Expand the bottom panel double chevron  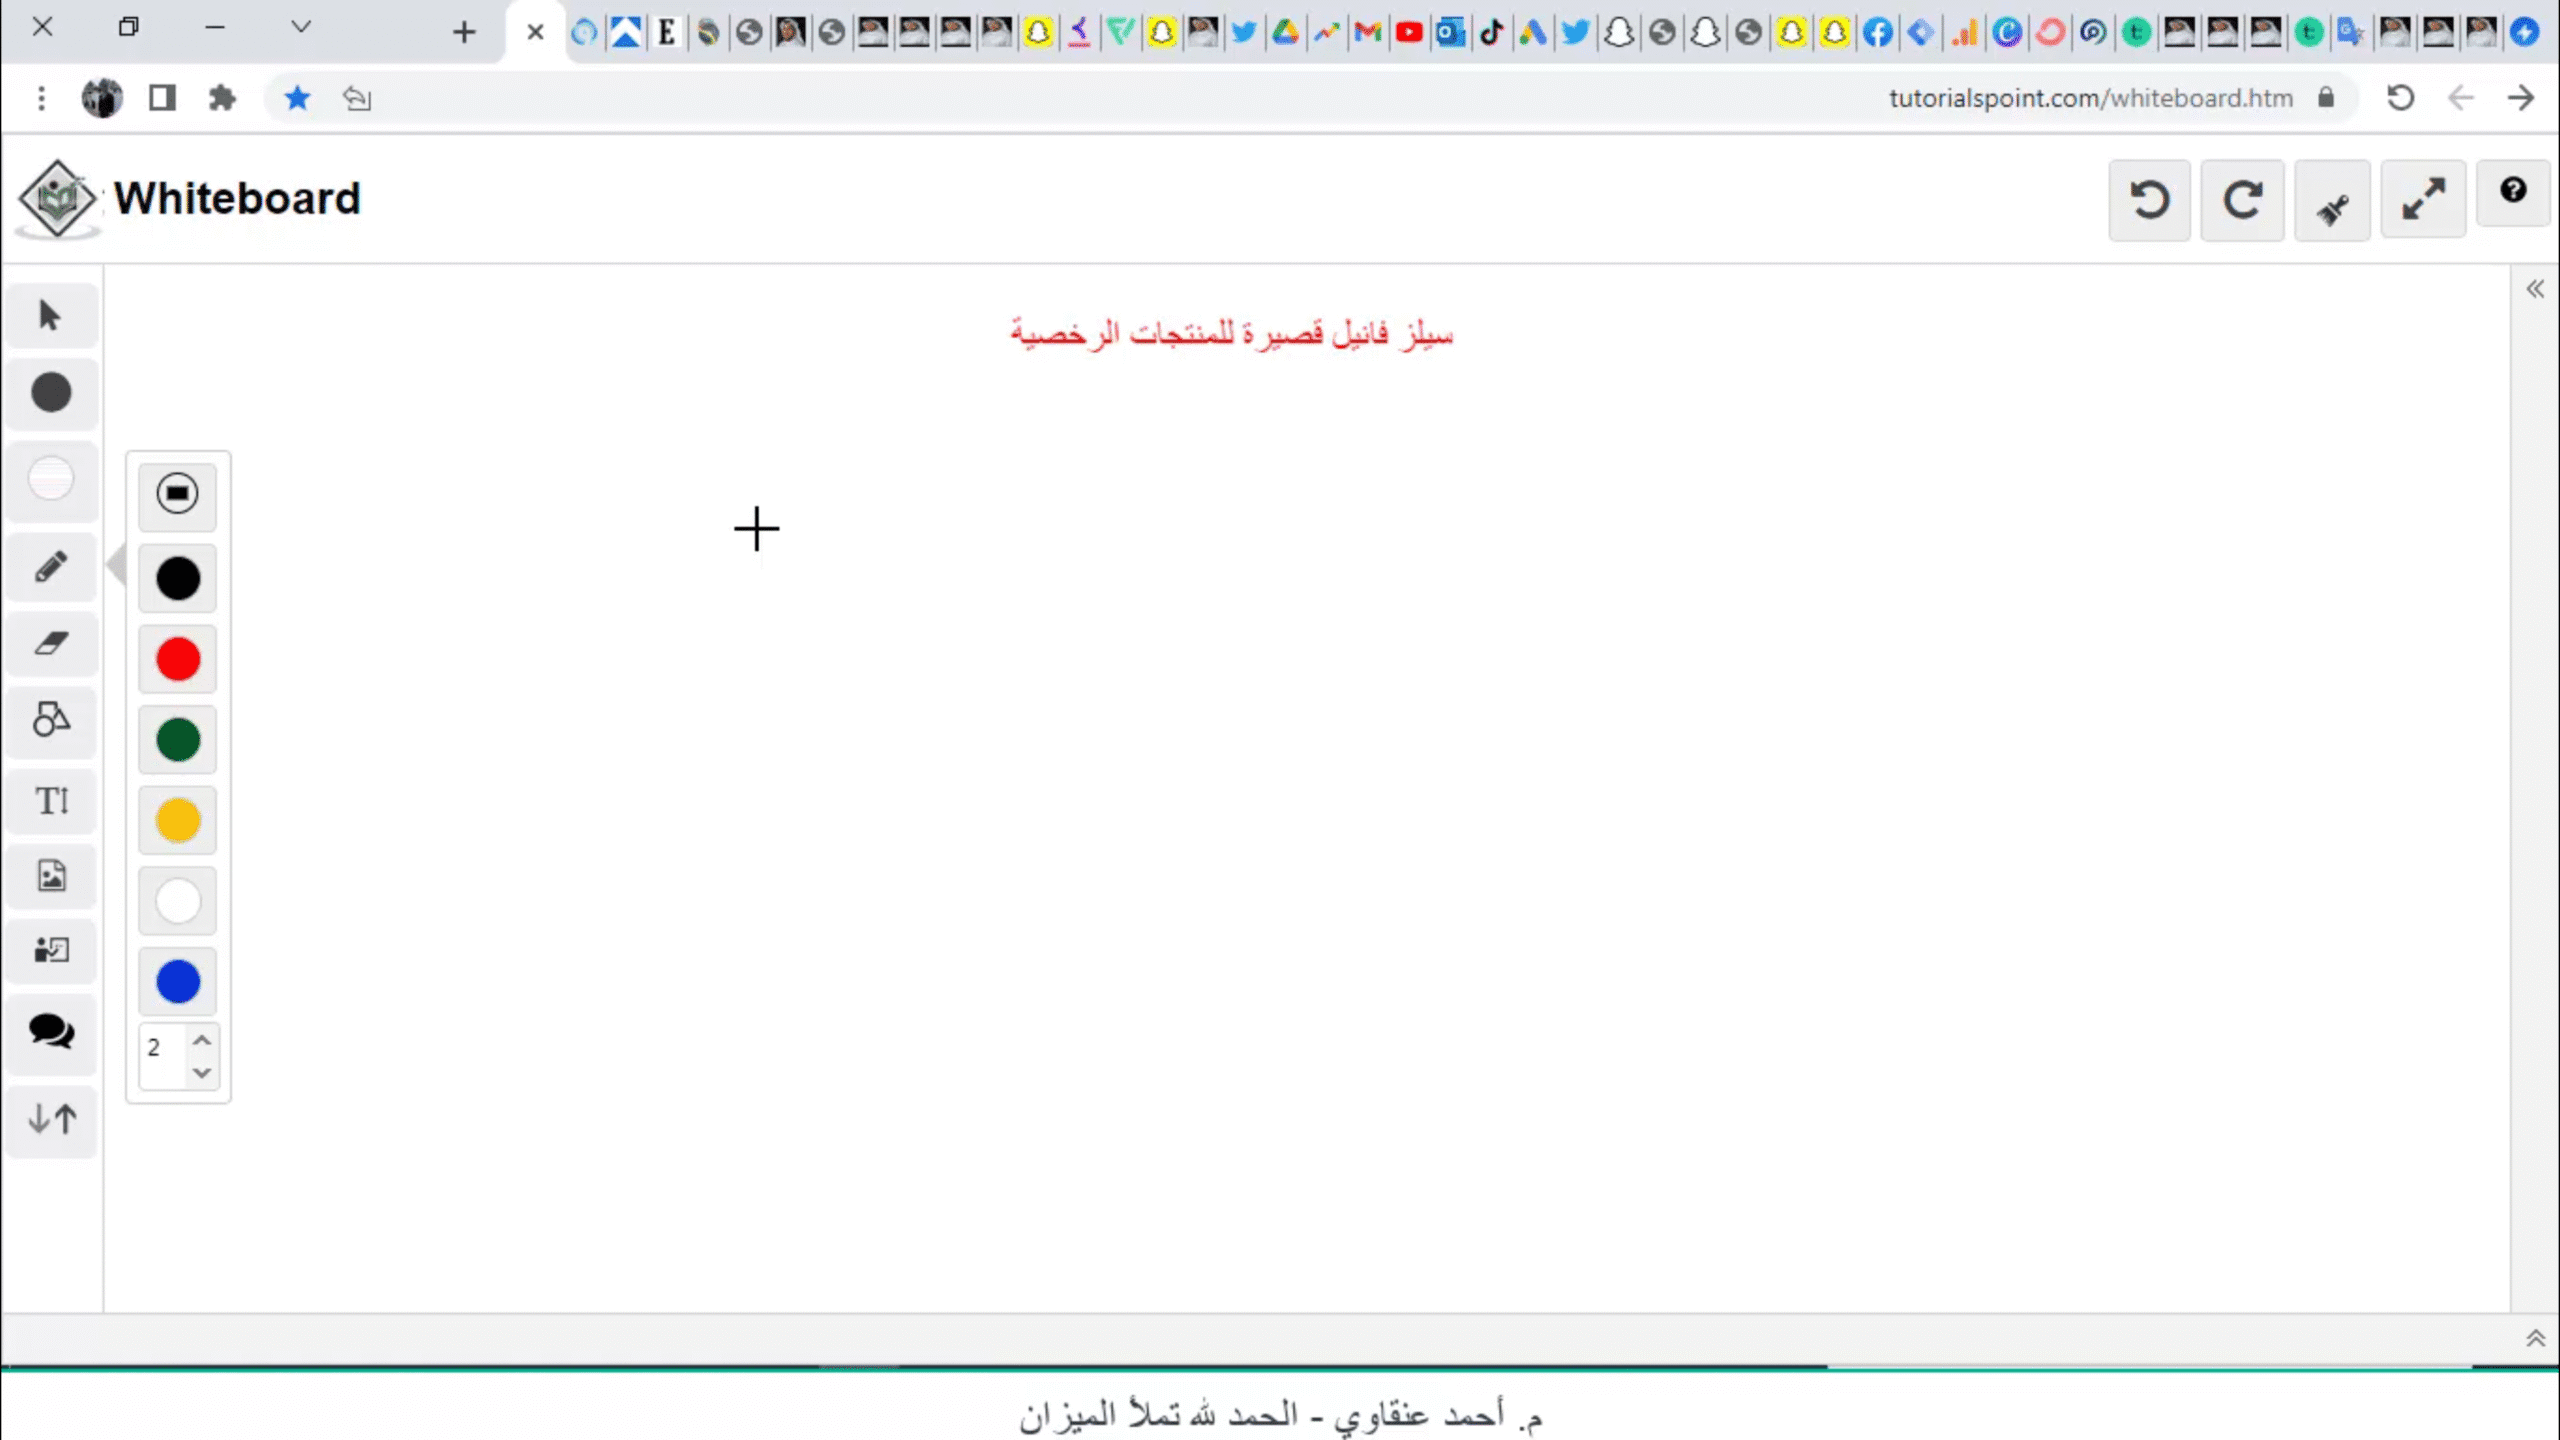coord(2534,1339)
